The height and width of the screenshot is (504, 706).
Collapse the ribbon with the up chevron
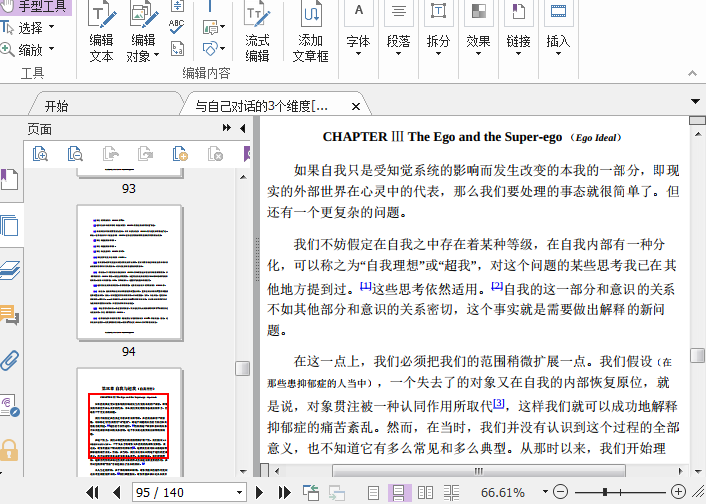point(692,73)
